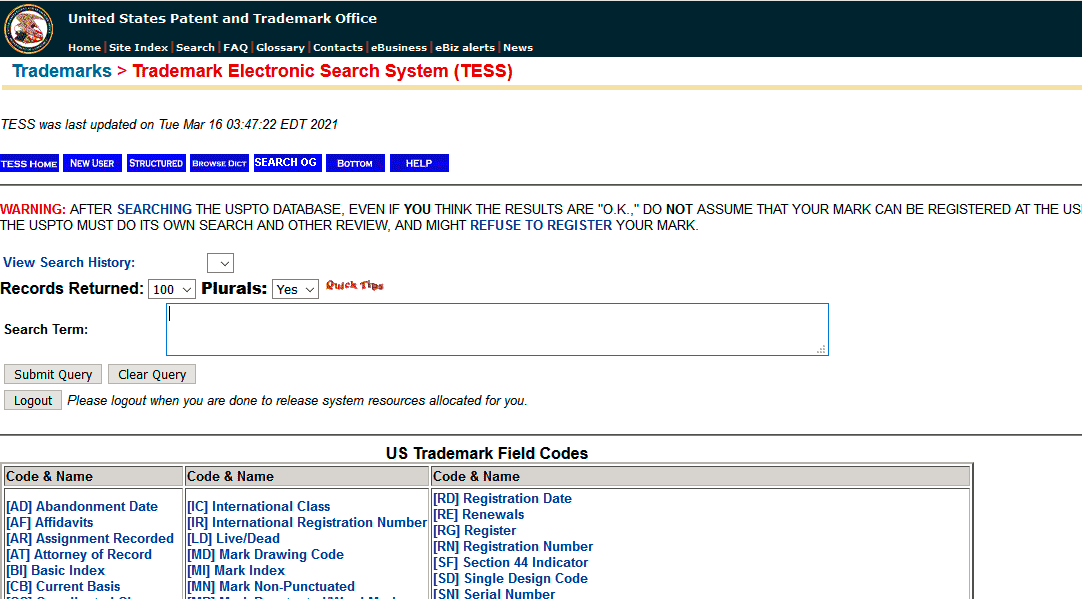The image size is (1082, 599).
Task: Open the [MN] Mark Non-Punctuated field code
Action: (x=270, y=586)
